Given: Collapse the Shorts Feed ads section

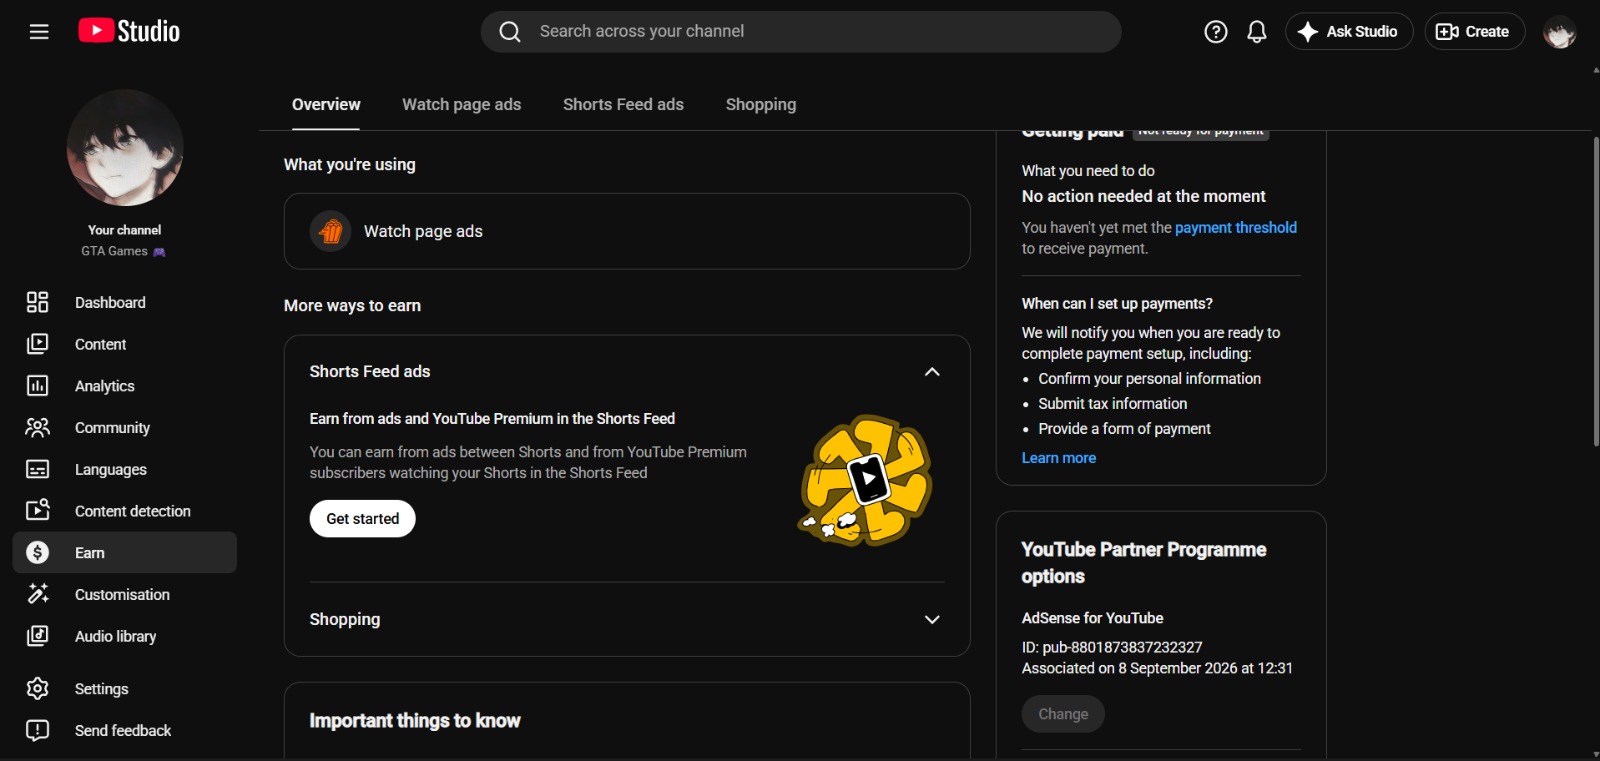Looking at the screenshot, I should (x=932, y=372).
